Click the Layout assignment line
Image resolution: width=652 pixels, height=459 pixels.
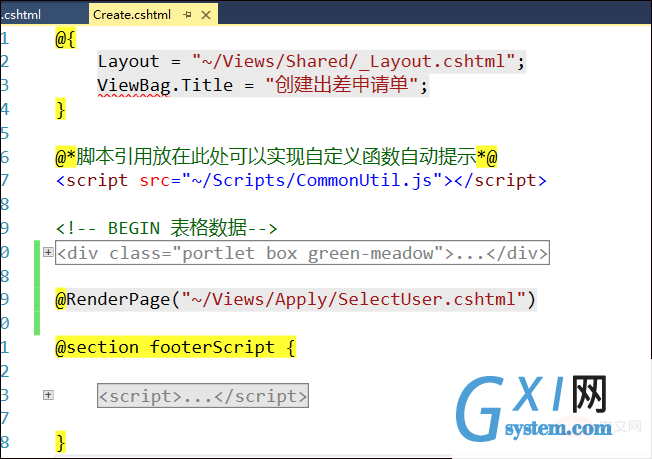click(x=311, y=62)
